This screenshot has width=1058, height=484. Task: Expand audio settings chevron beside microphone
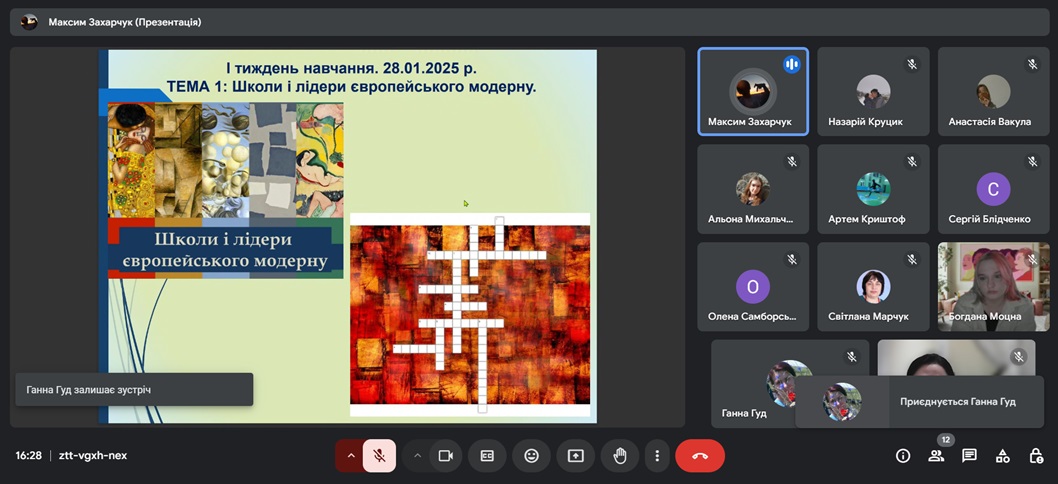350,456
